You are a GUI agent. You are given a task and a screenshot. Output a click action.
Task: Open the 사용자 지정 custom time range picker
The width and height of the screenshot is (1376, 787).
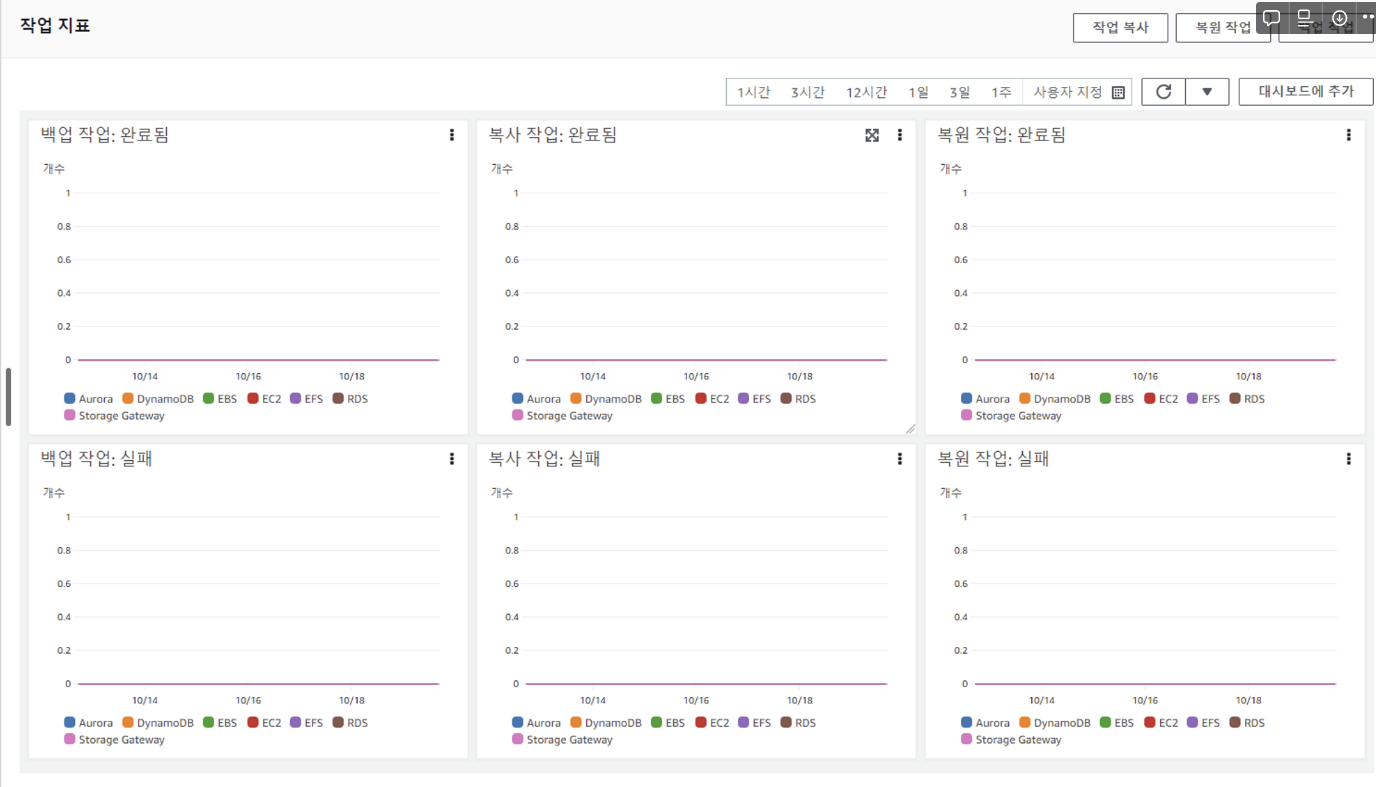tap(1079, 92)
